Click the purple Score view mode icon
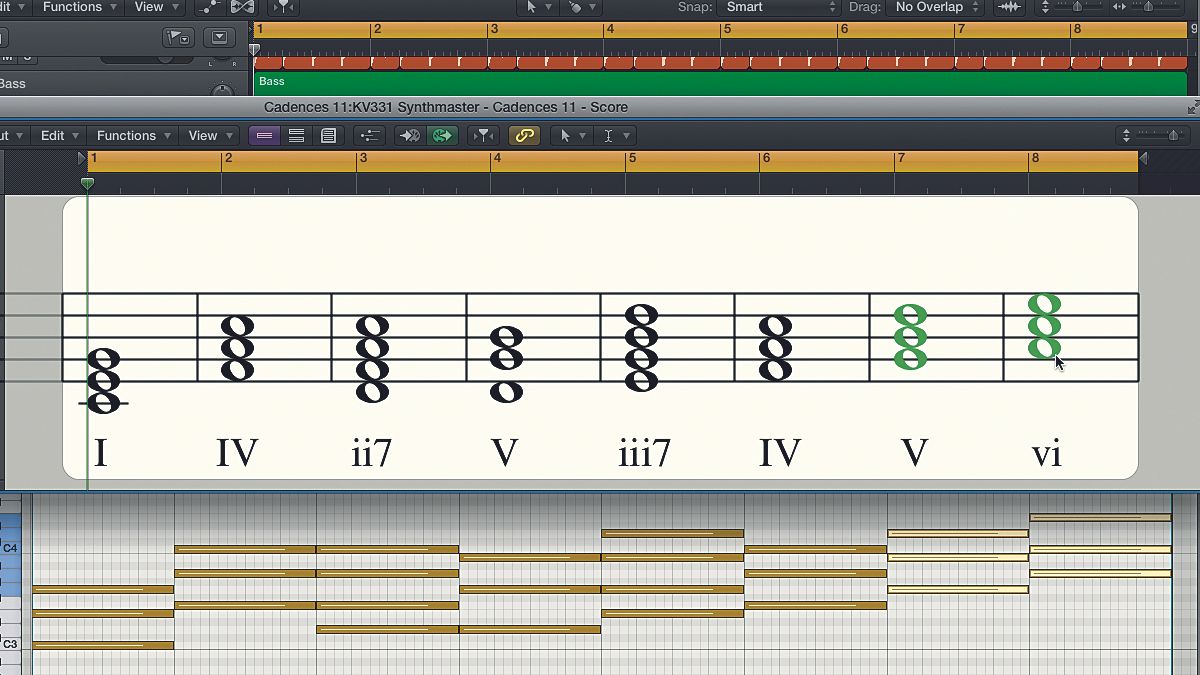1200x675 pixels. click(x=265, y=135)
